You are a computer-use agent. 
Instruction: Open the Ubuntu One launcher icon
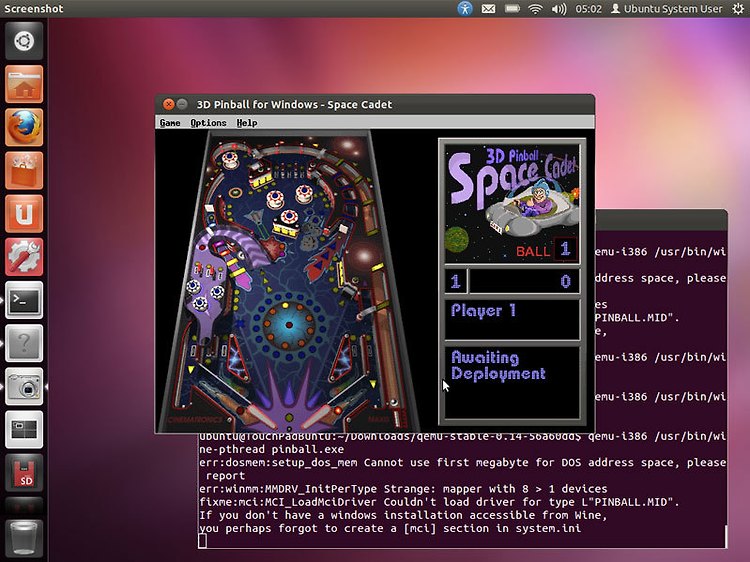24,214
